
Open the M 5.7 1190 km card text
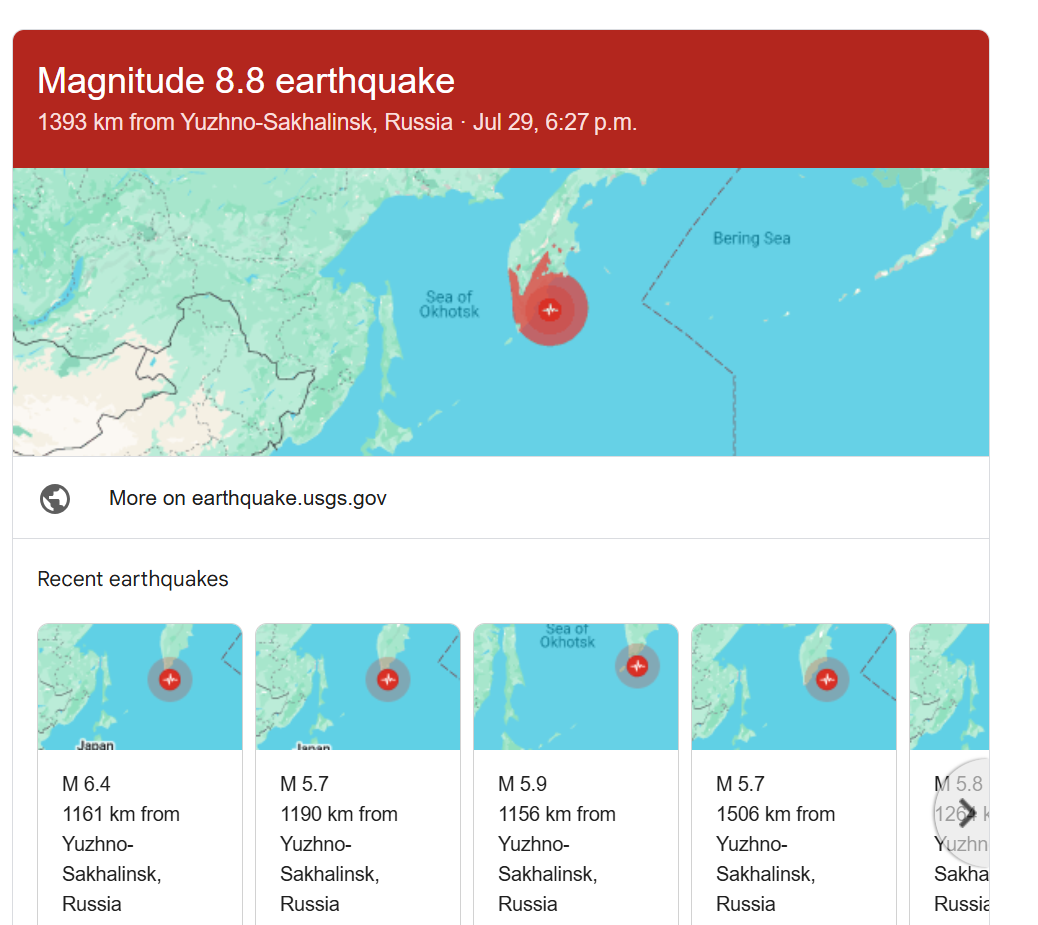(x=338, y=843)
